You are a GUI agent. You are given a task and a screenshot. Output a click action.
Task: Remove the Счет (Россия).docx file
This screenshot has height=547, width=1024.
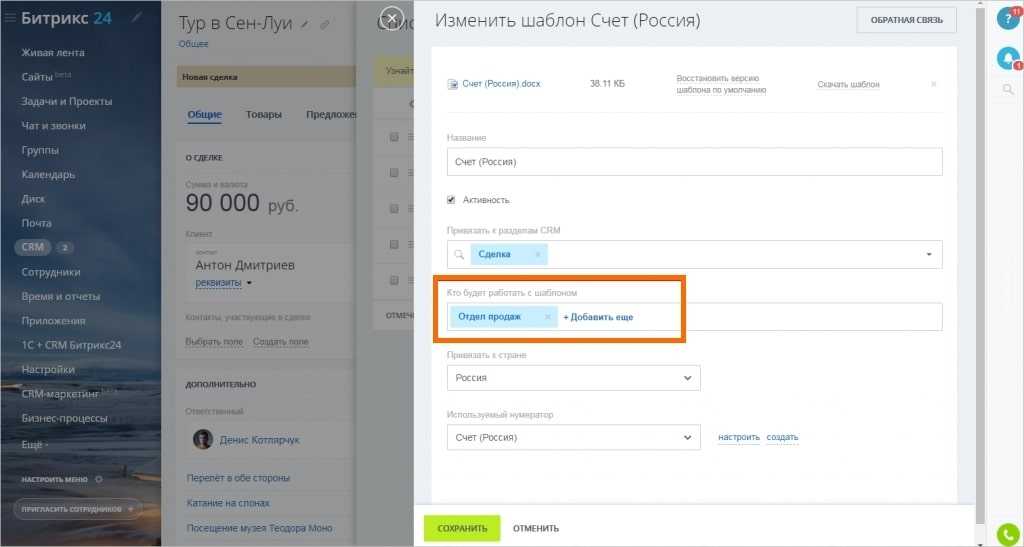(x=934, y=84)
